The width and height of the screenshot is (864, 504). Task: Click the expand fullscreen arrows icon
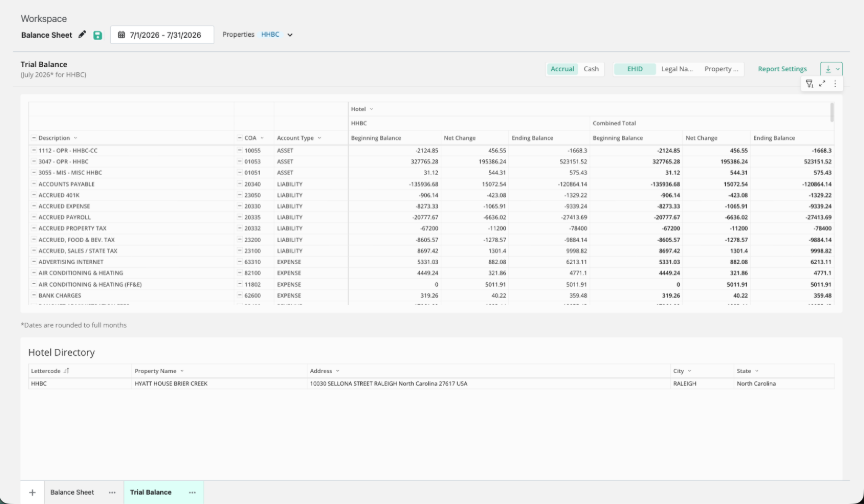[822, 84]
